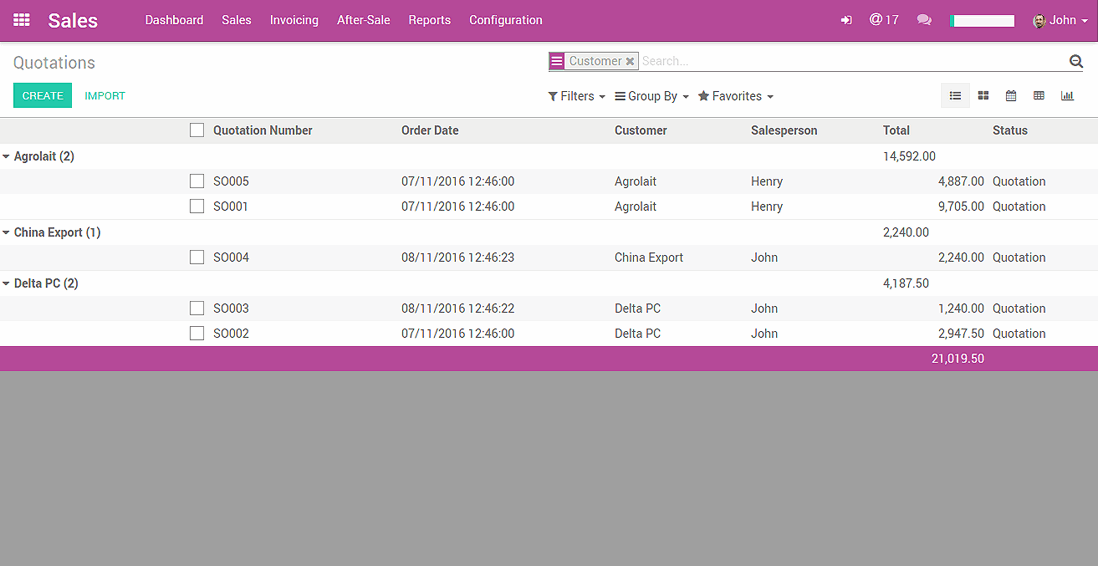Click the search magnifier icon

pos(1076,62)
